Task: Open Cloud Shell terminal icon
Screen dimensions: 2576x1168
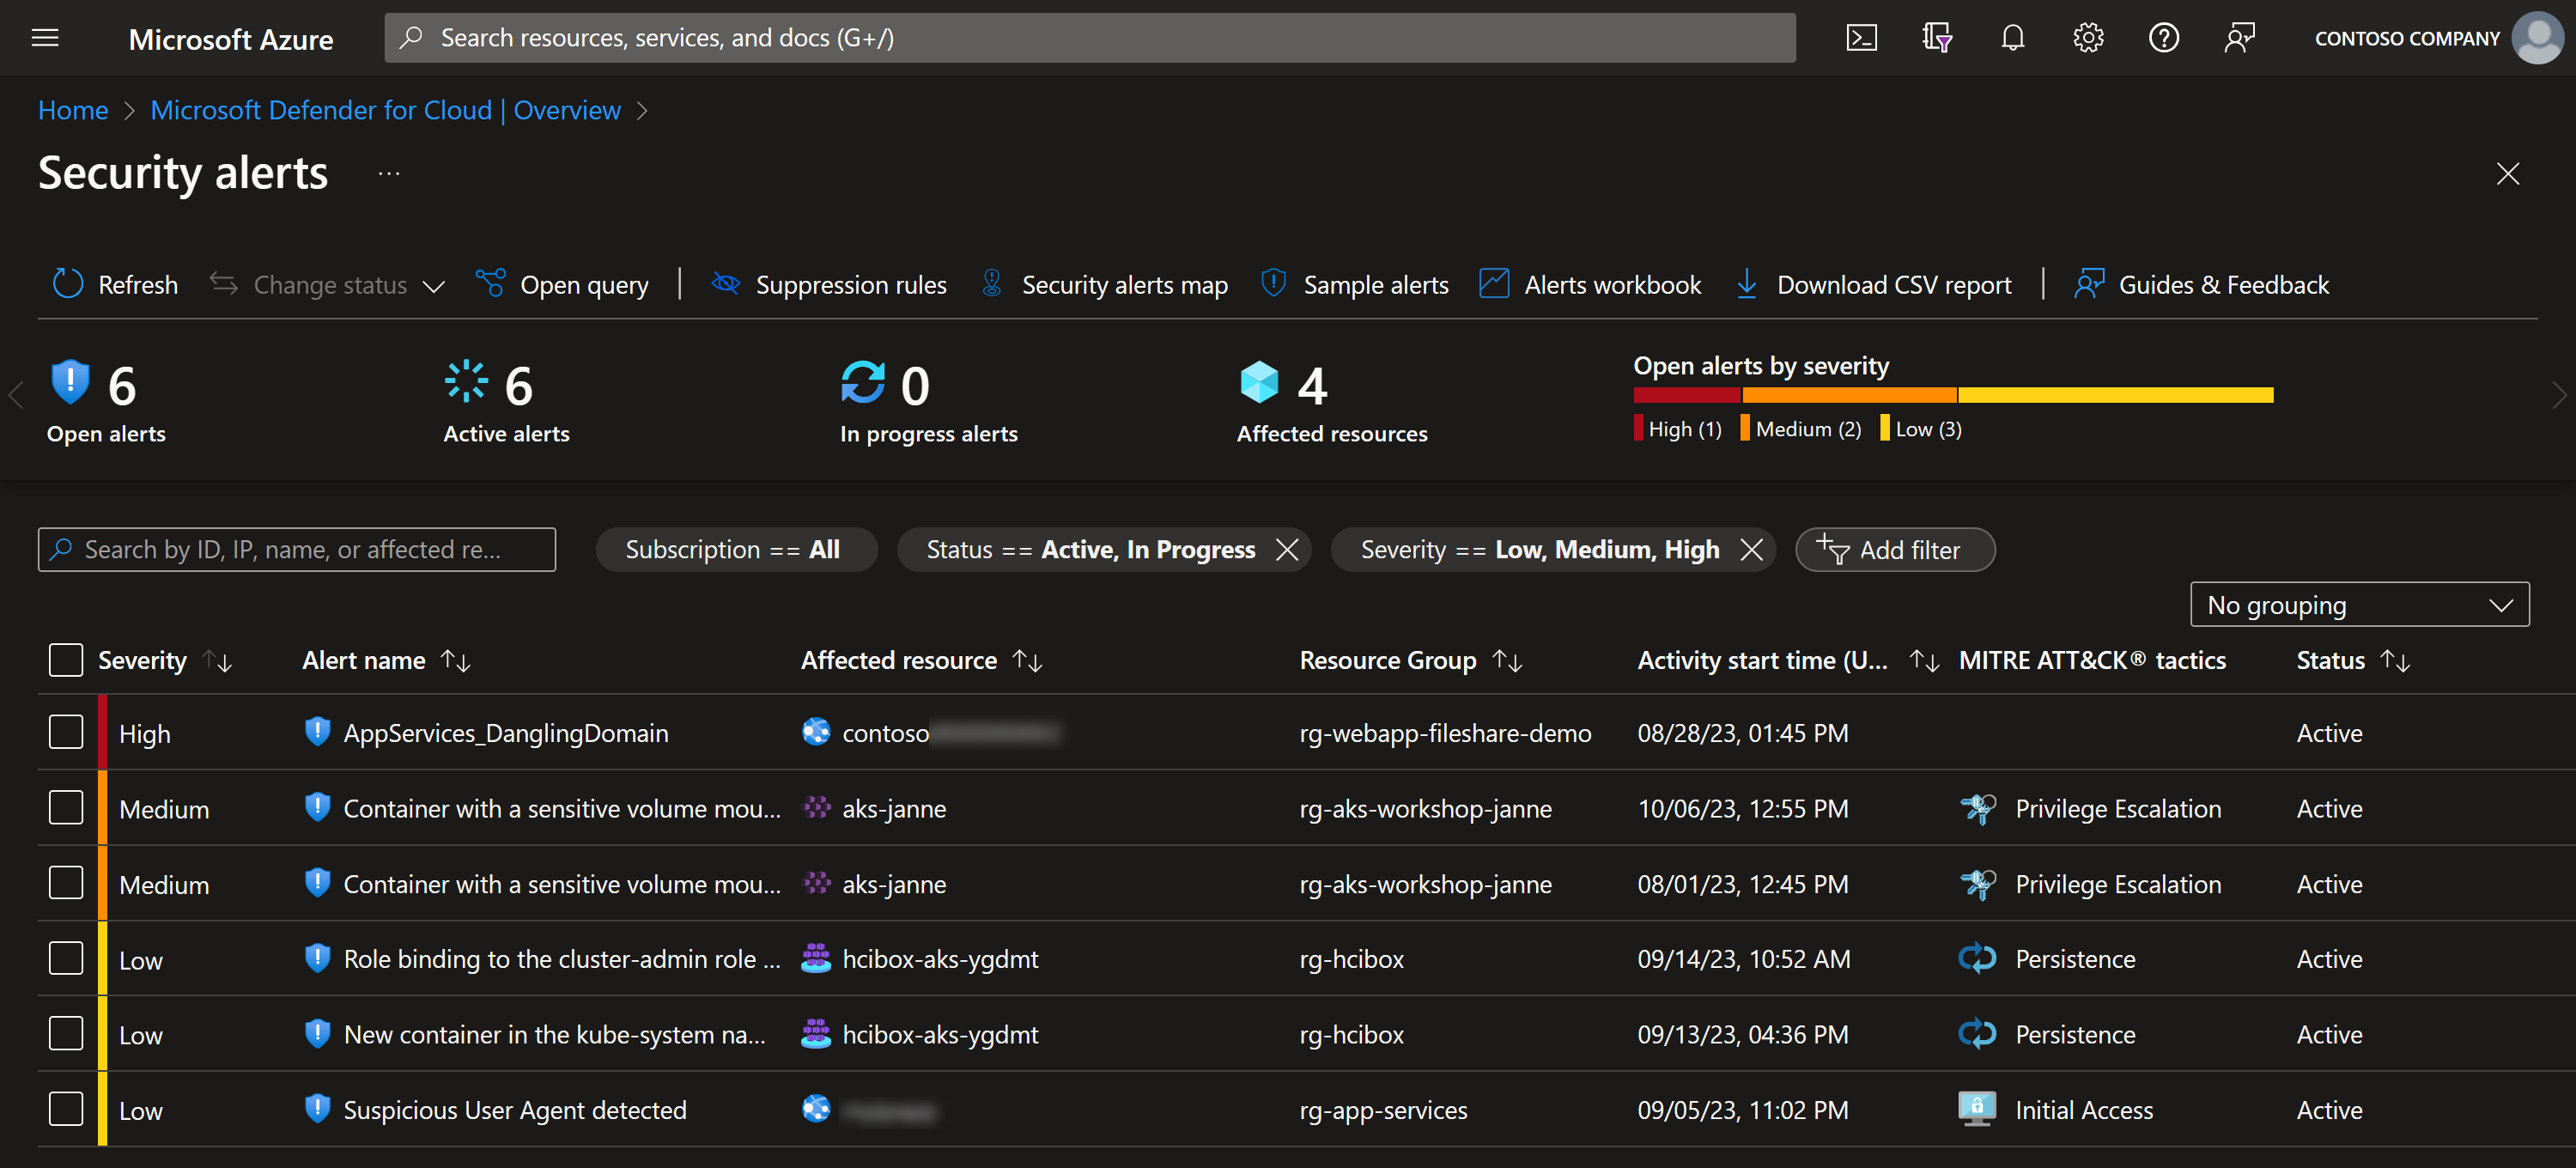Action: click(x=1861, y=38)
